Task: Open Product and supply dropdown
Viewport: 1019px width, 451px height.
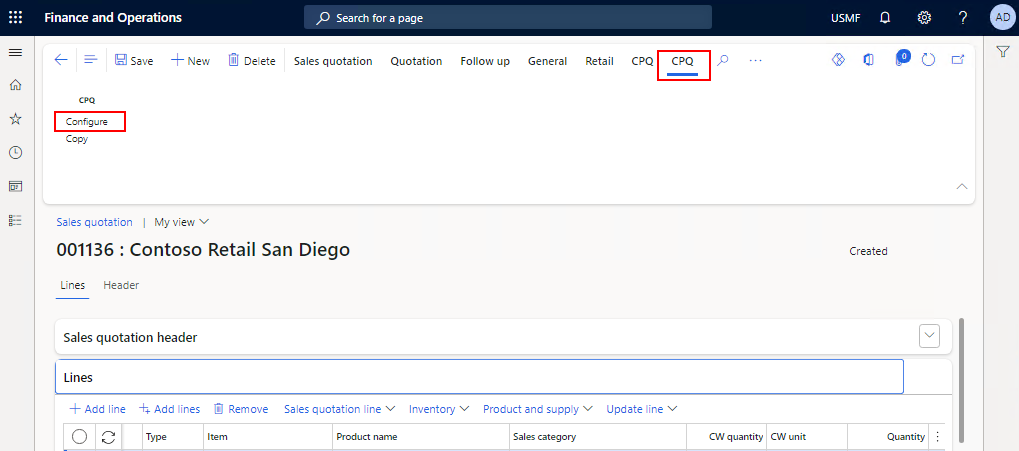Action: click(537, 409)
